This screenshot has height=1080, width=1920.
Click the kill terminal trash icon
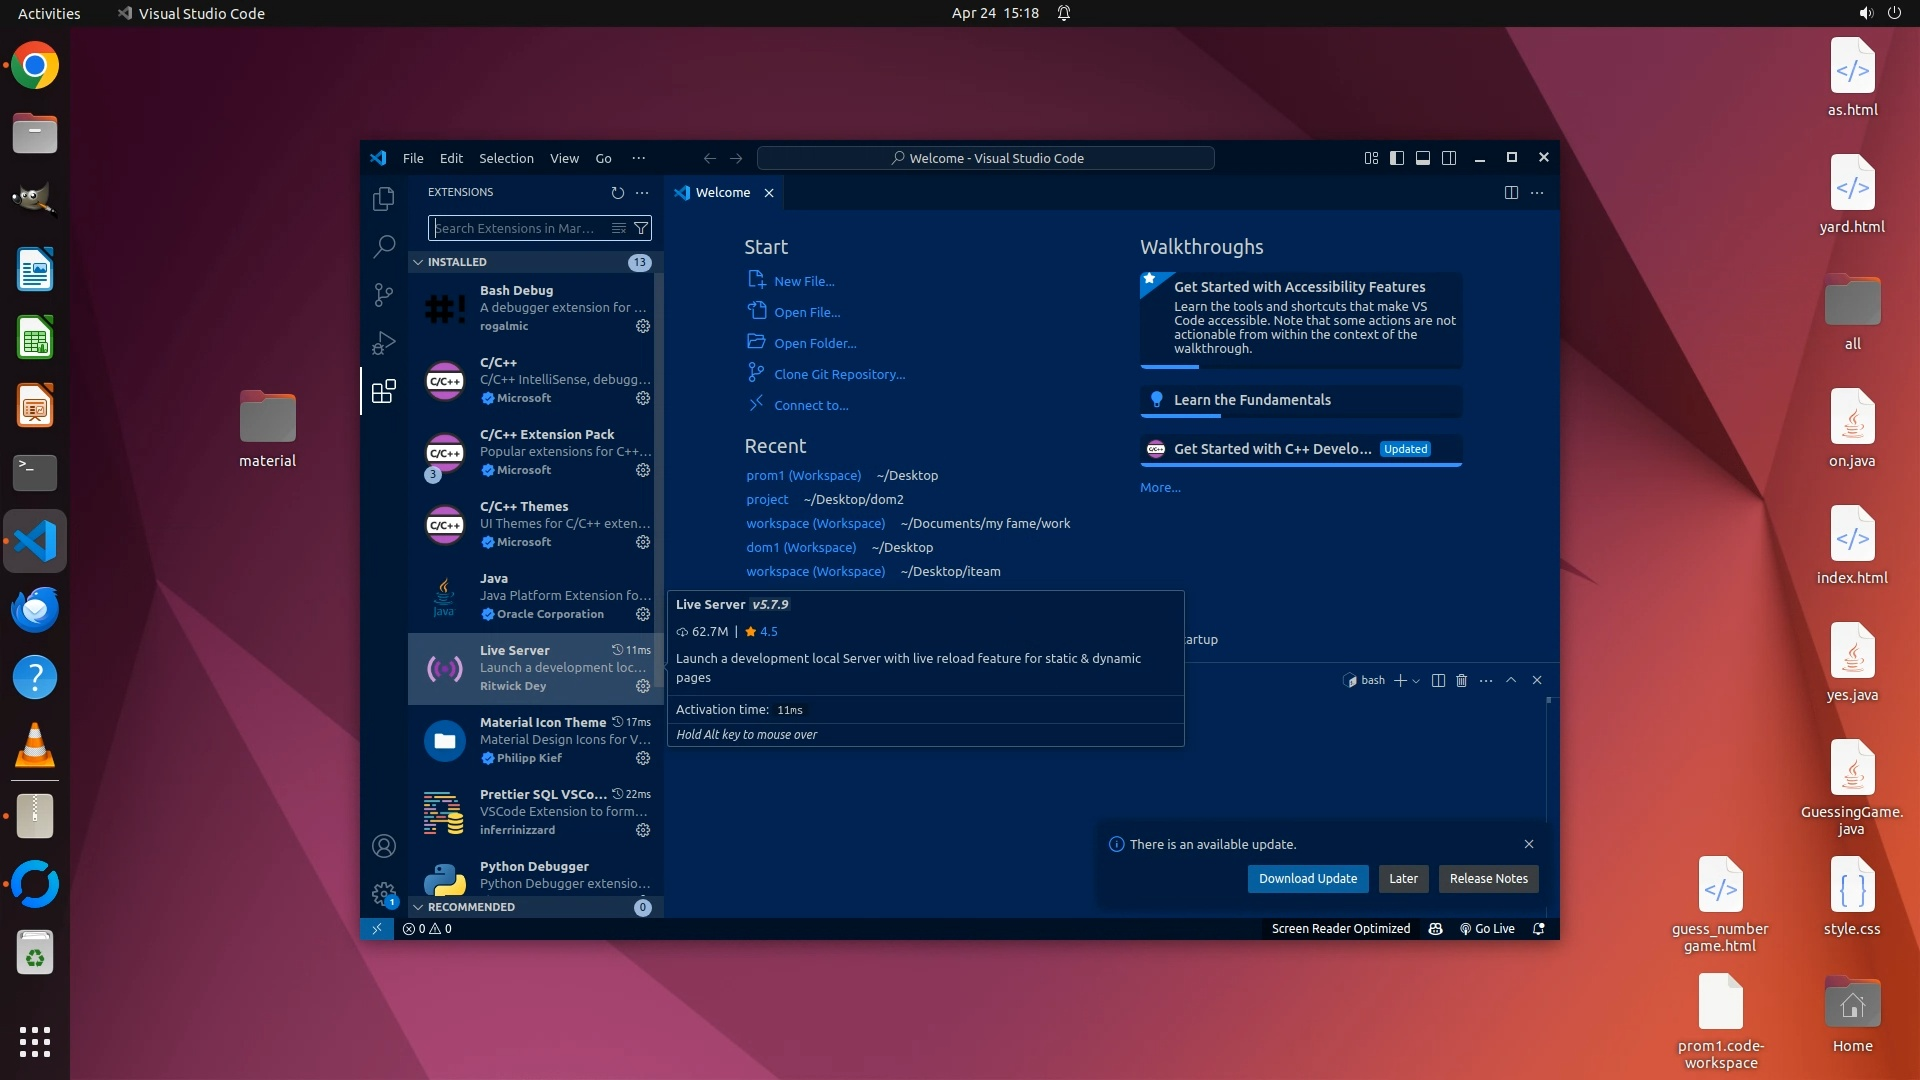[1461, 680]
